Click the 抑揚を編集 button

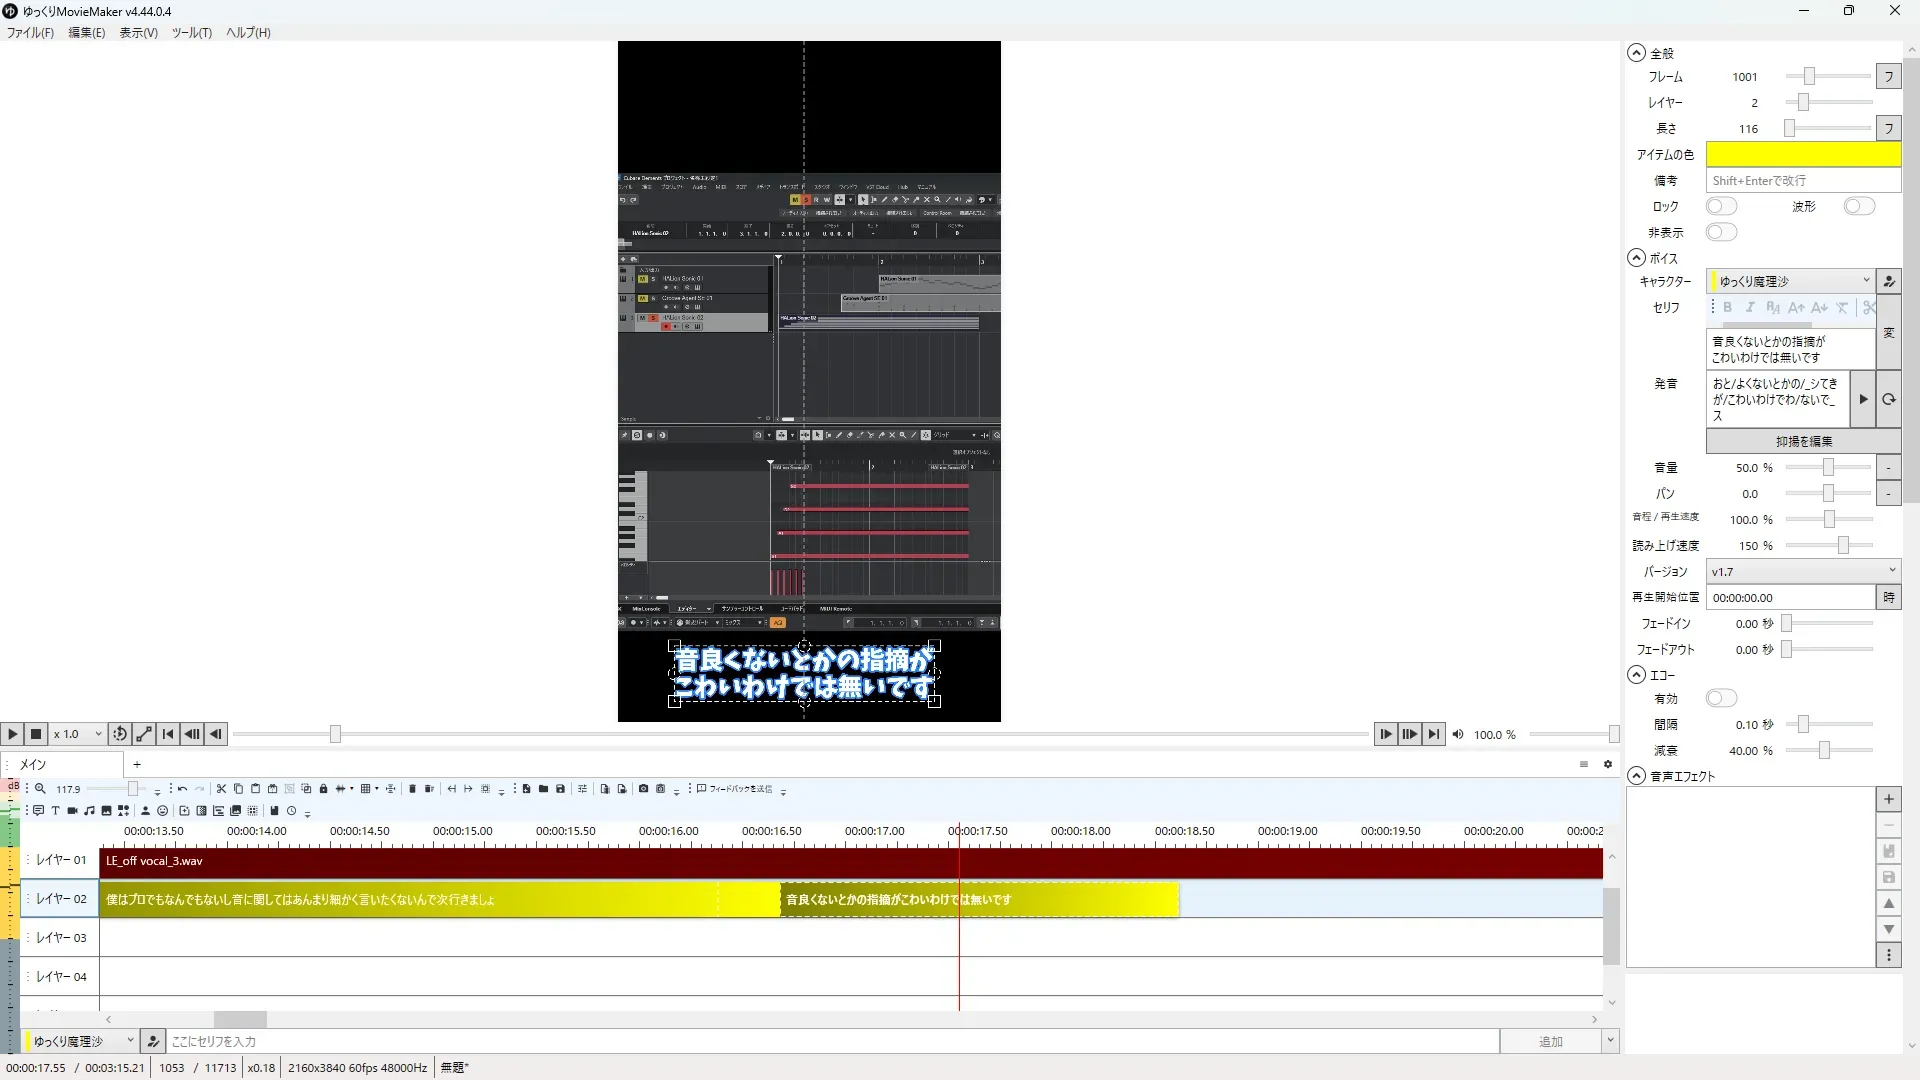pyautogui.click(x=1803, y=441)
